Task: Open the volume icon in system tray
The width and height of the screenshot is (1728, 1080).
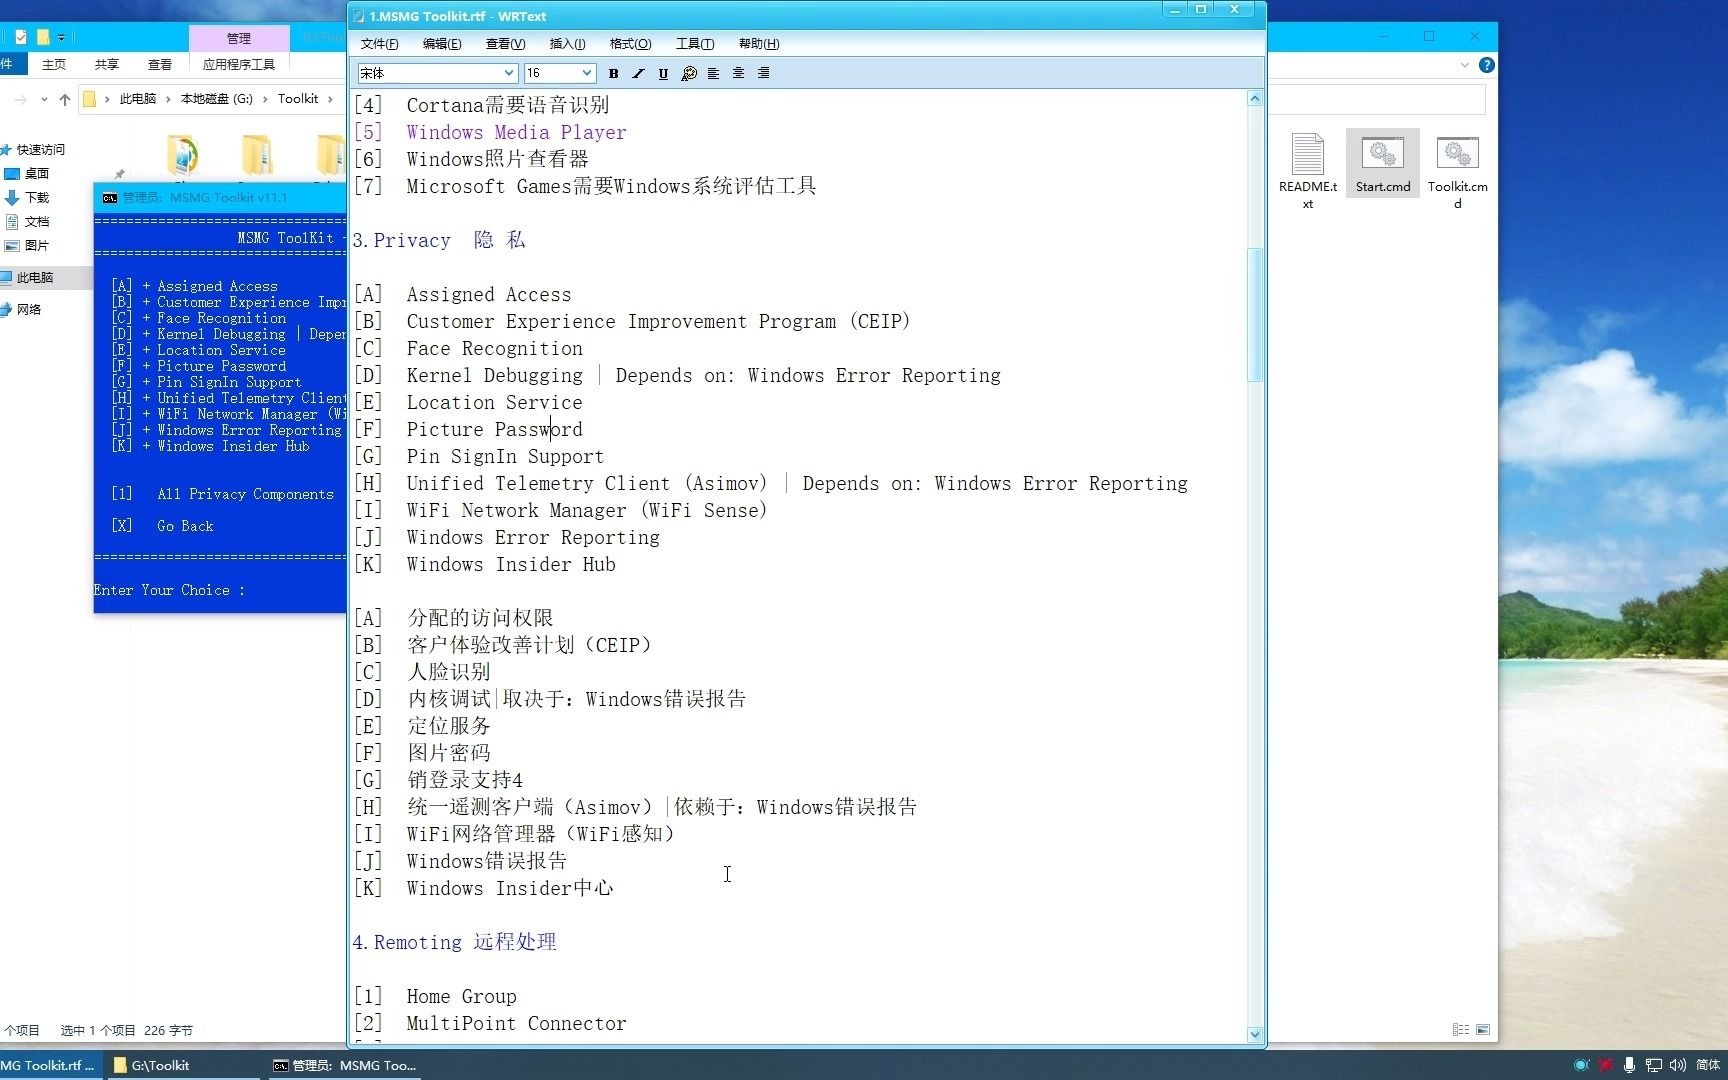Action: (1677, 1065)
